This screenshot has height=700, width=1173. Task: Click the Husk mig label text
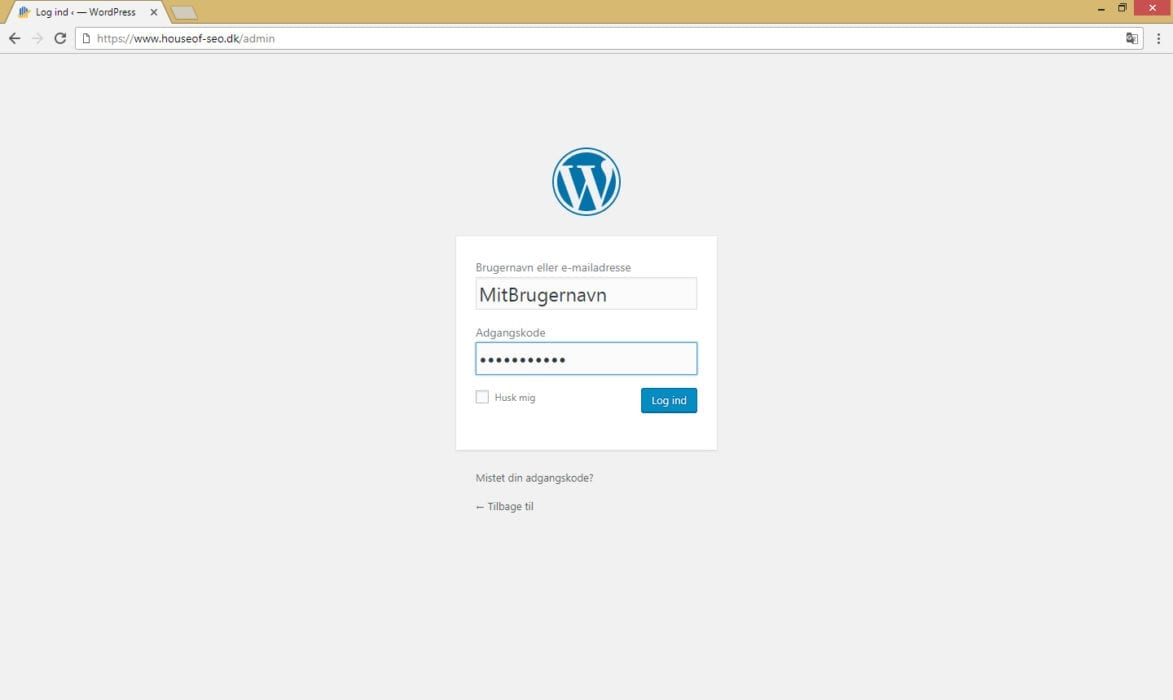point(515,398)
